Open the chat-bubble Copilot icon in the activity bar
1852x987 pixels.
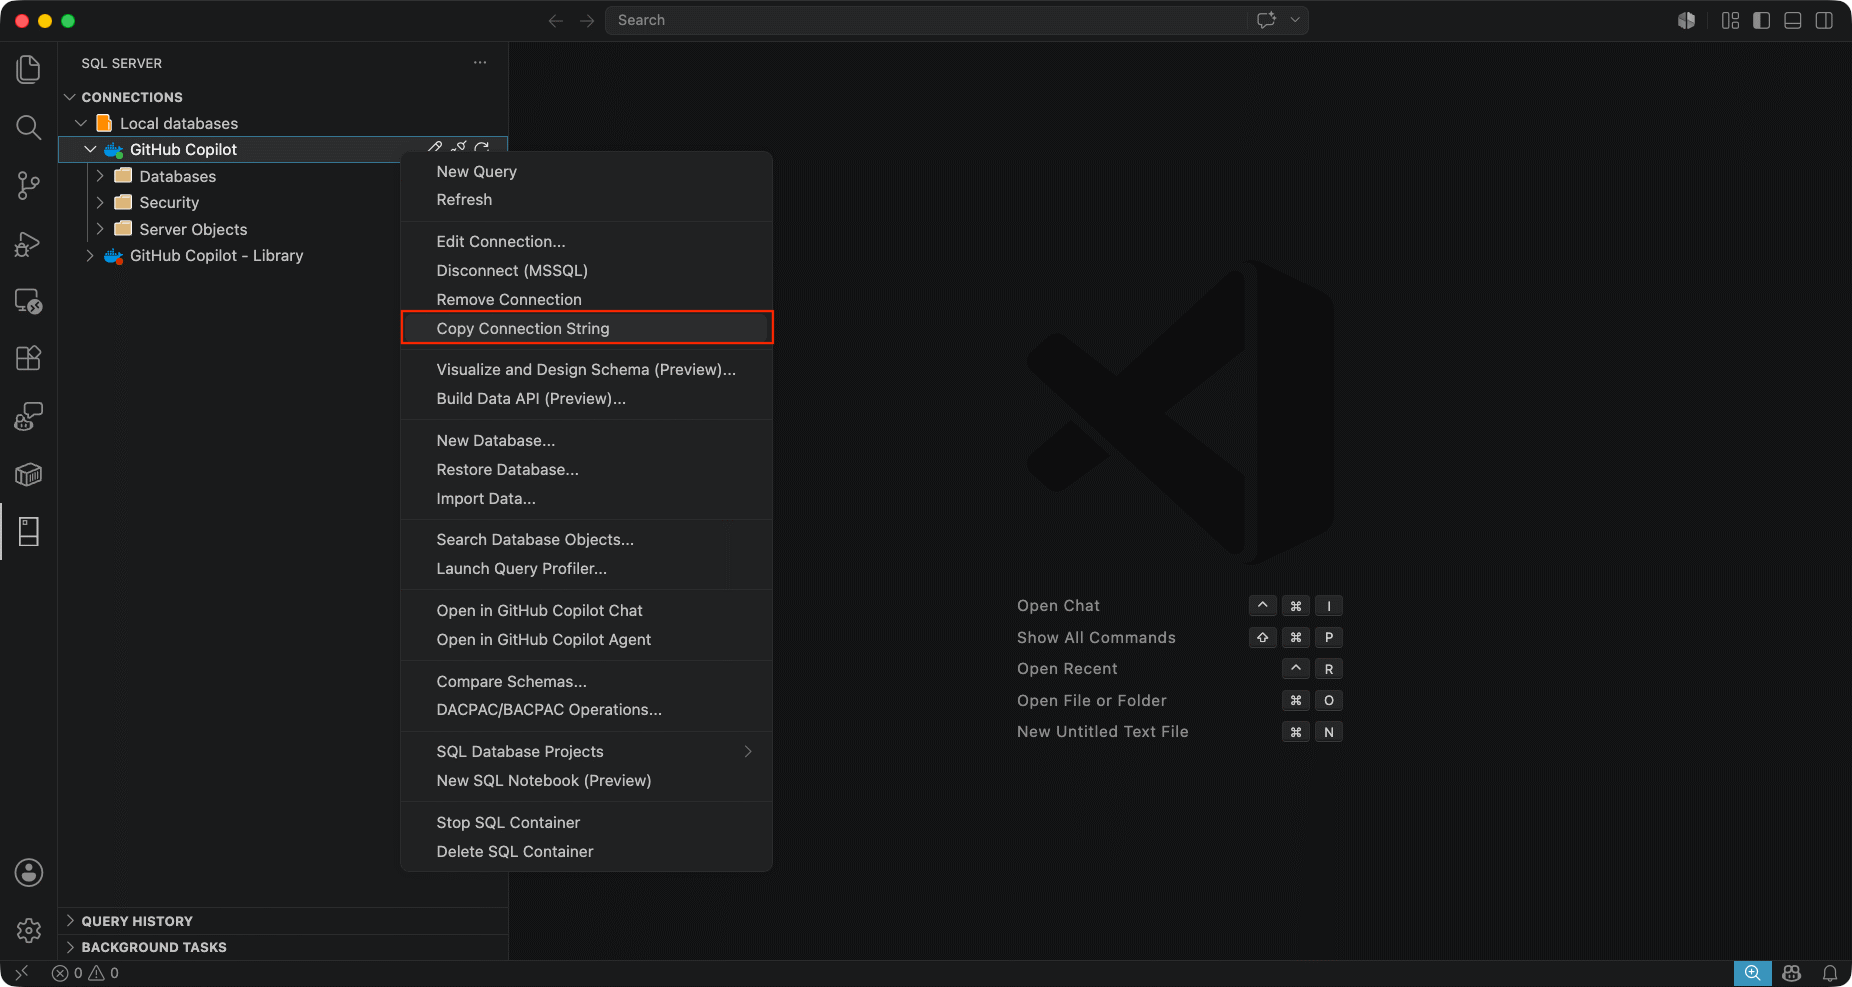click(x=29, y=416)
